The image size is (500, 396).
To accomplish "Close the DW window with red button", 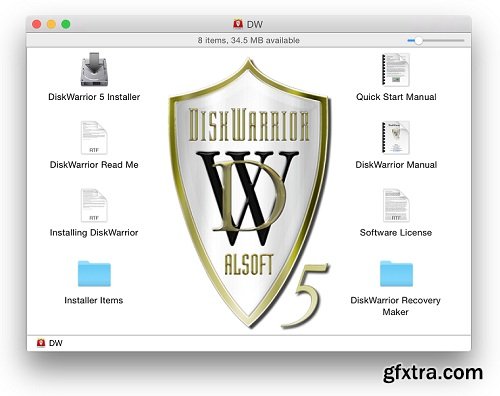I will point(37,24).
